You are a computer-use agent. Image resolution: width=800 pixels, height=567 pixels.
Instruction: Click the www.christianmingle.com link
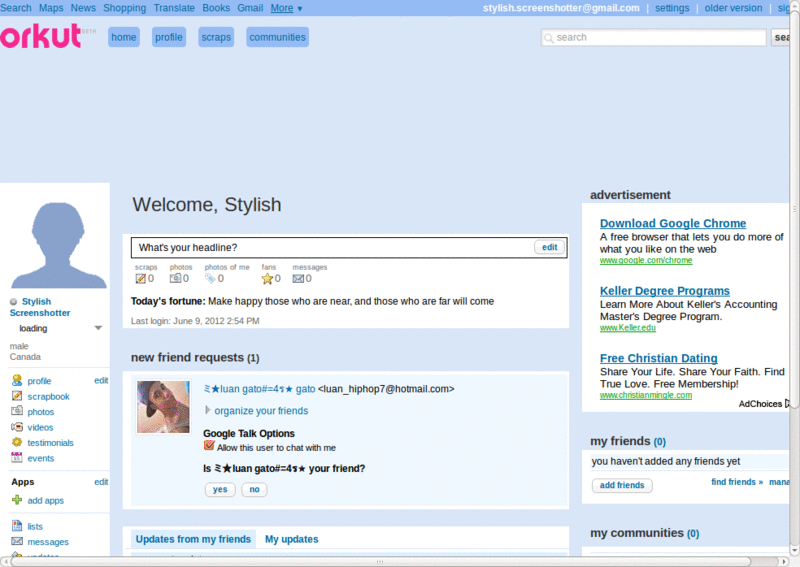tap(646, 395)
